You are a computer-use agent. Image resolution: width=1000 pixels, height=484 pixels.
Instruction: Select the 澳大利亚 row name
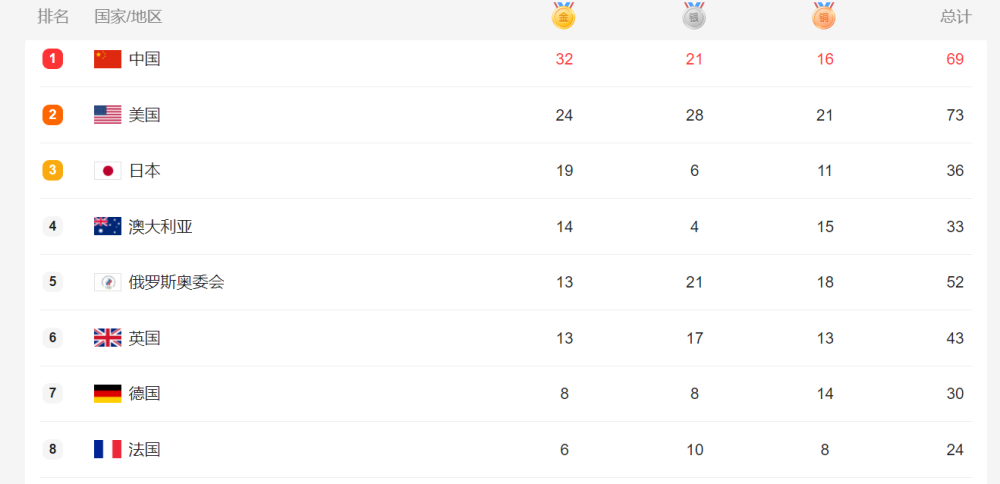pos(160,226)
